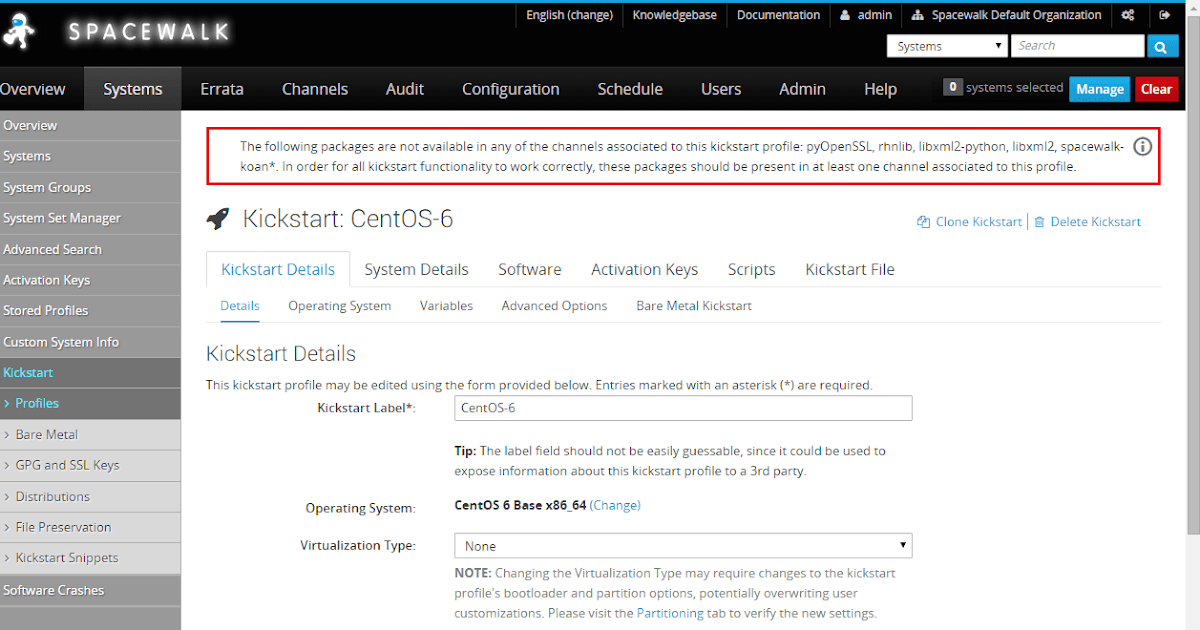Select the Variables sub-tab
This screenshot has height=630, width=1200.
tap(446, 305)
